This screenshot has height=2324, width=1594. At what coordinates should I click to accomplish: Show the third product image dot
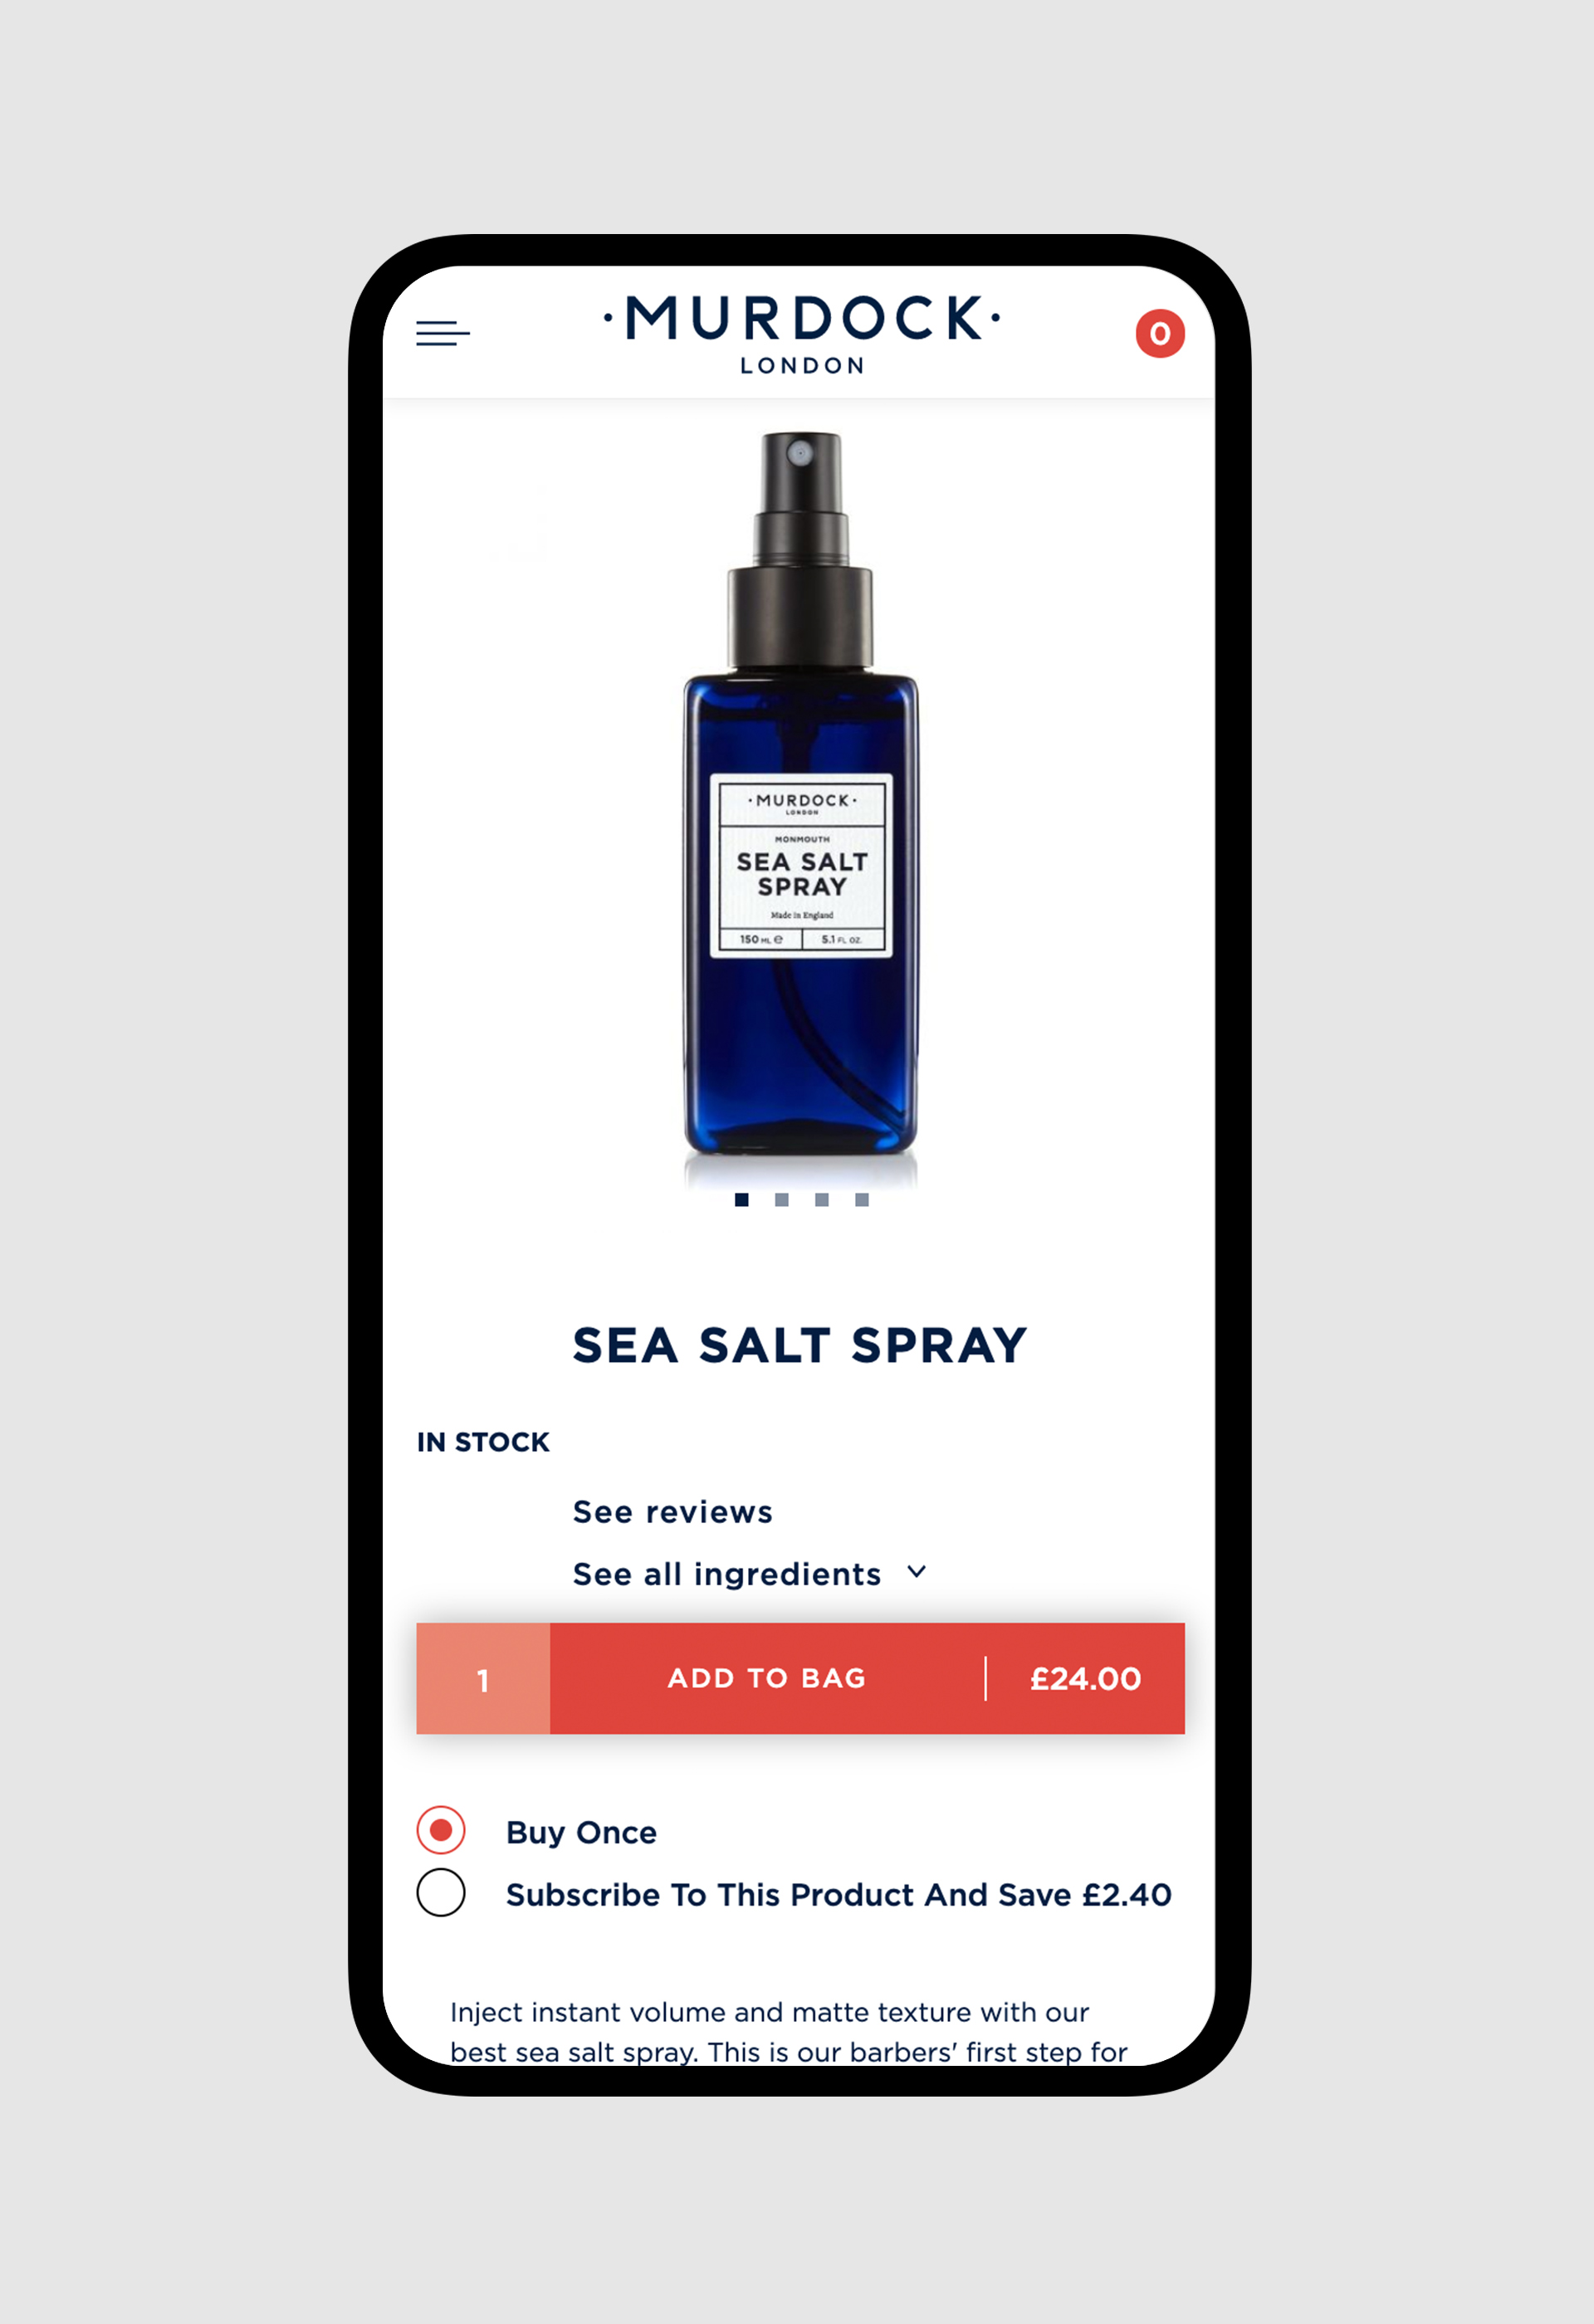(821, 1199)
